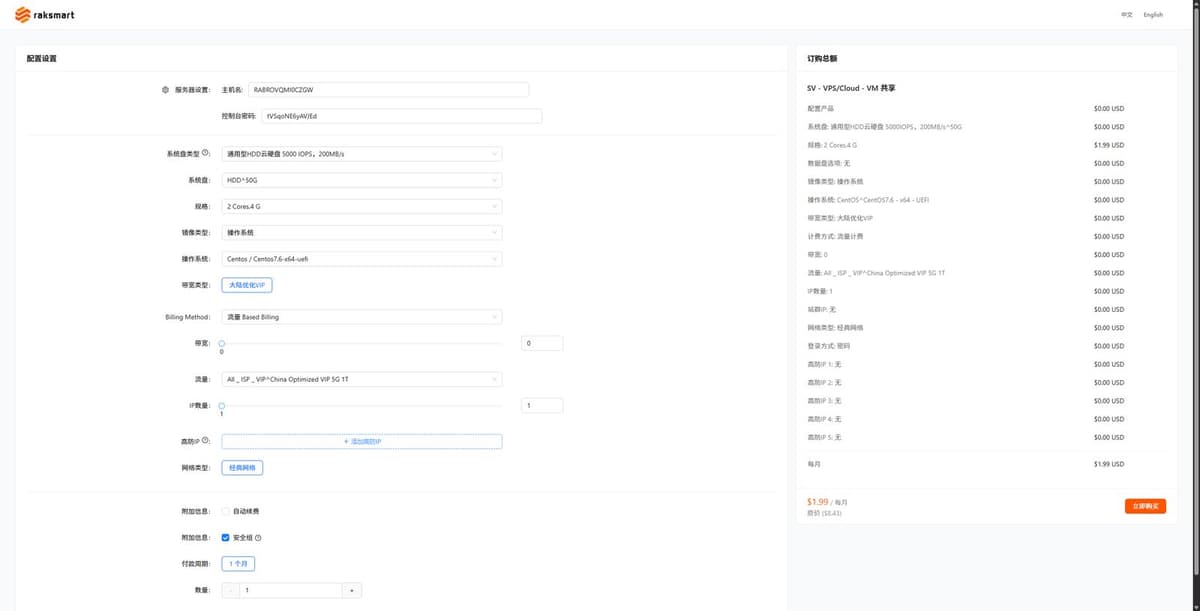The height and width of the screenshot is (611, 1200).
Task: Switch language to 中文
Action: (x=1127, y=15)
